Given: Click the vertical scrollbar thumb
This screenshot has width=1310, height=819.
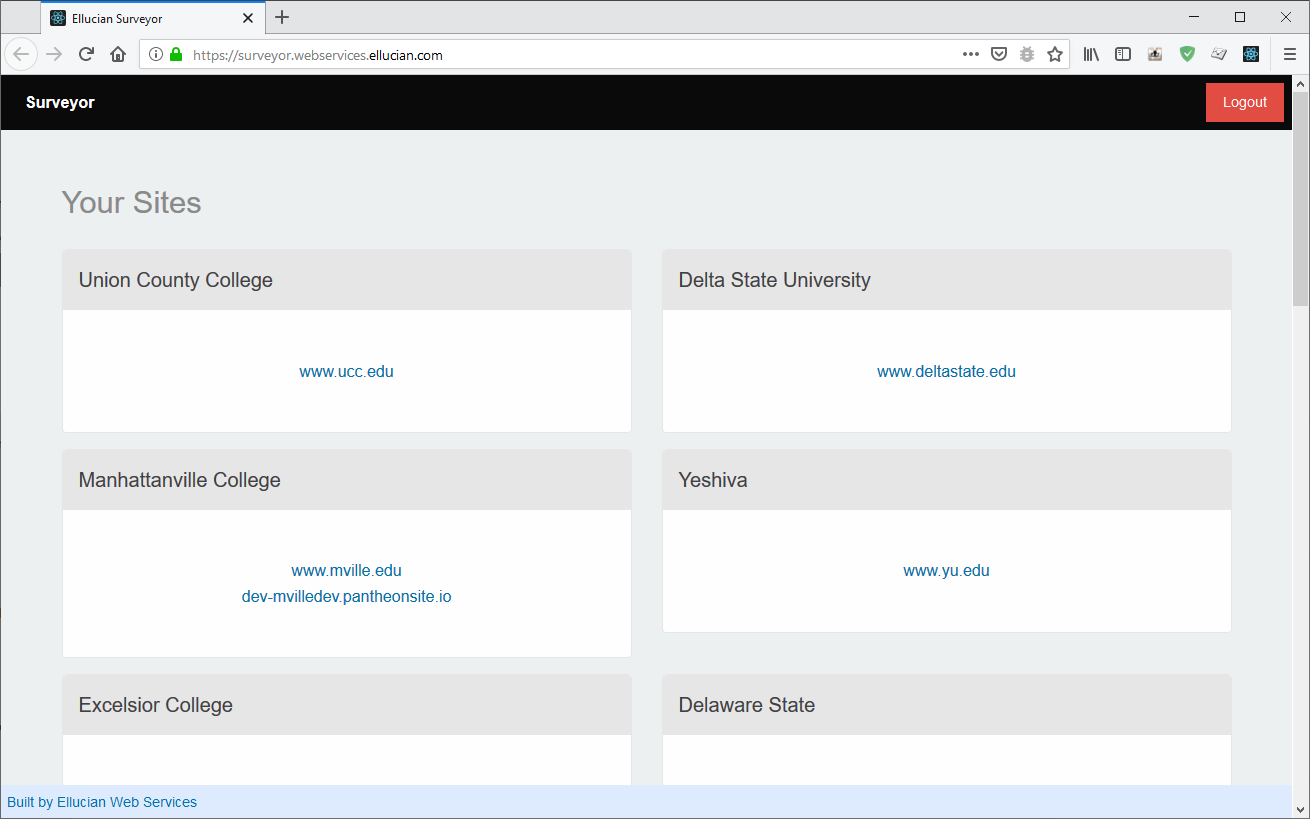Looking at the screenshot, I should [x=1300, y=199].
